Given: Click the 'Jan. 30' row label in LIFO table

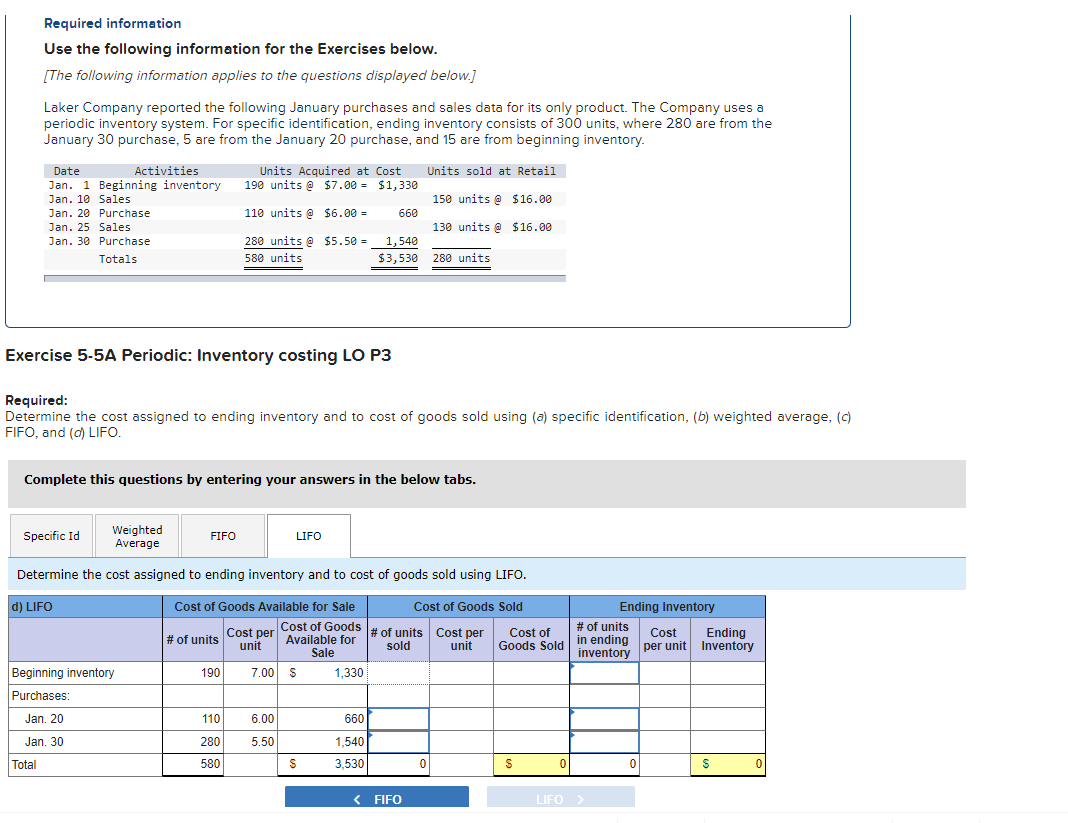Looking at the screenshot, I should (44, 742).
